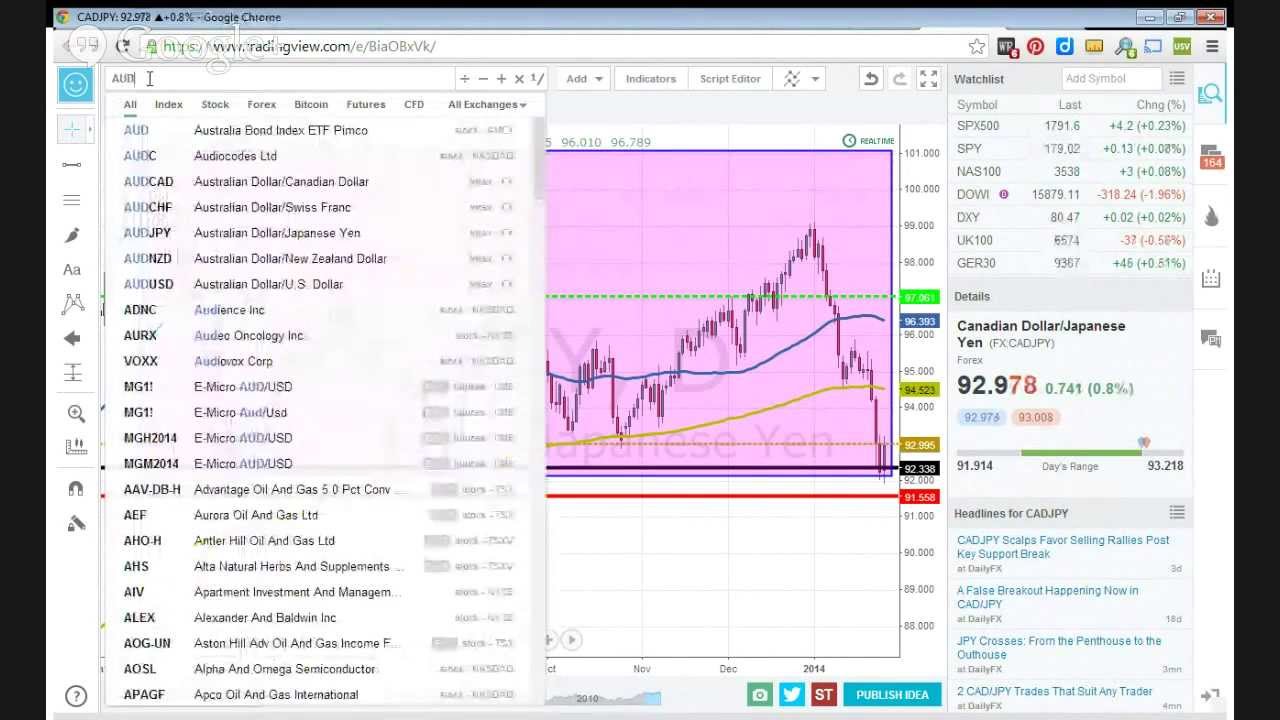The width and height of the screenshot is (1280, 720).
Task: Activate the zoom-in magnifier tool
Action: tap(76, 413)
